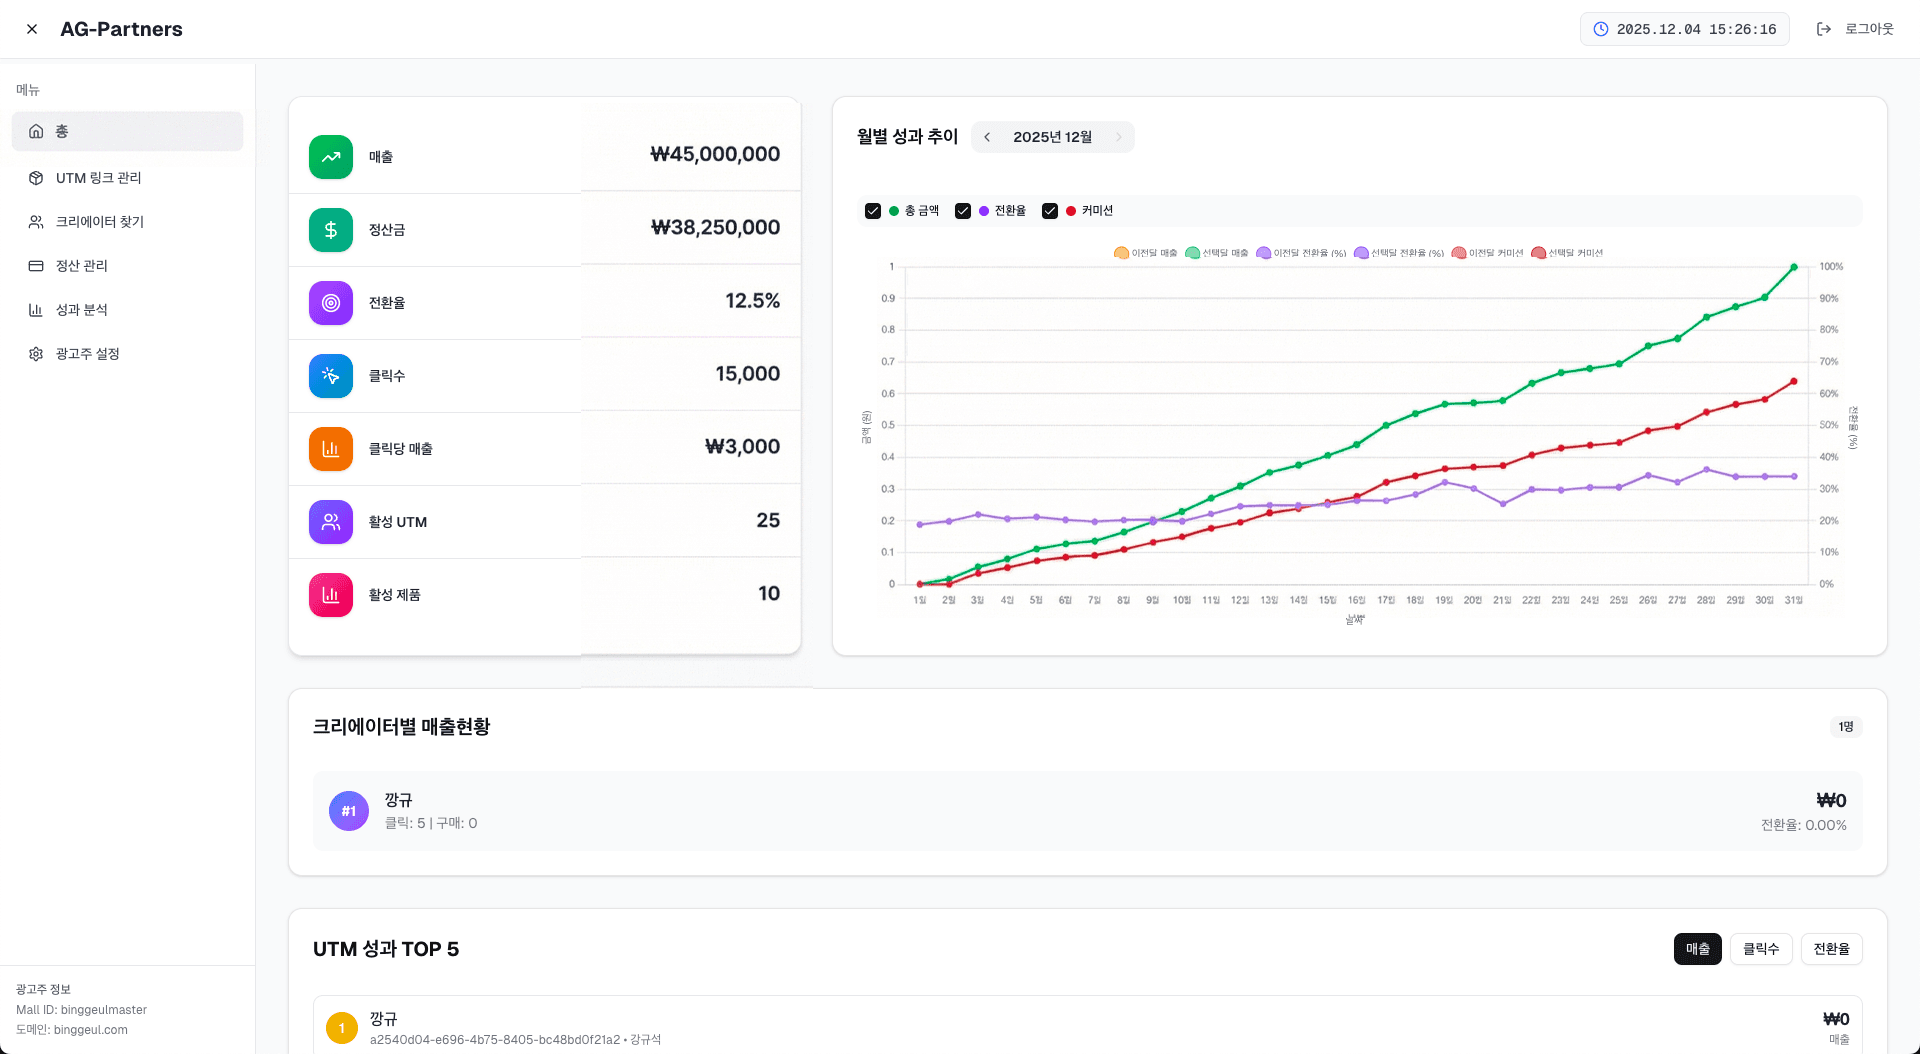The image size is (1920, 1054).
Task: Select the top-ranked 깡규 UTM entry
Action: point(1087,1027)
